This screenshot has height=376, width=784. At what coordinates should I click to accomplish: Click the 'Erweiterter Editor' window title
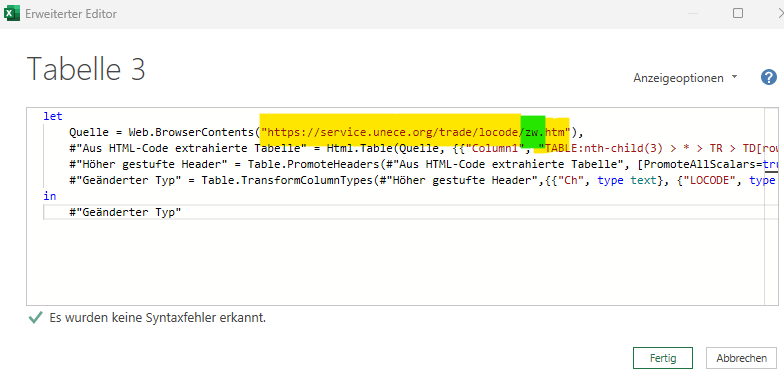70,14
